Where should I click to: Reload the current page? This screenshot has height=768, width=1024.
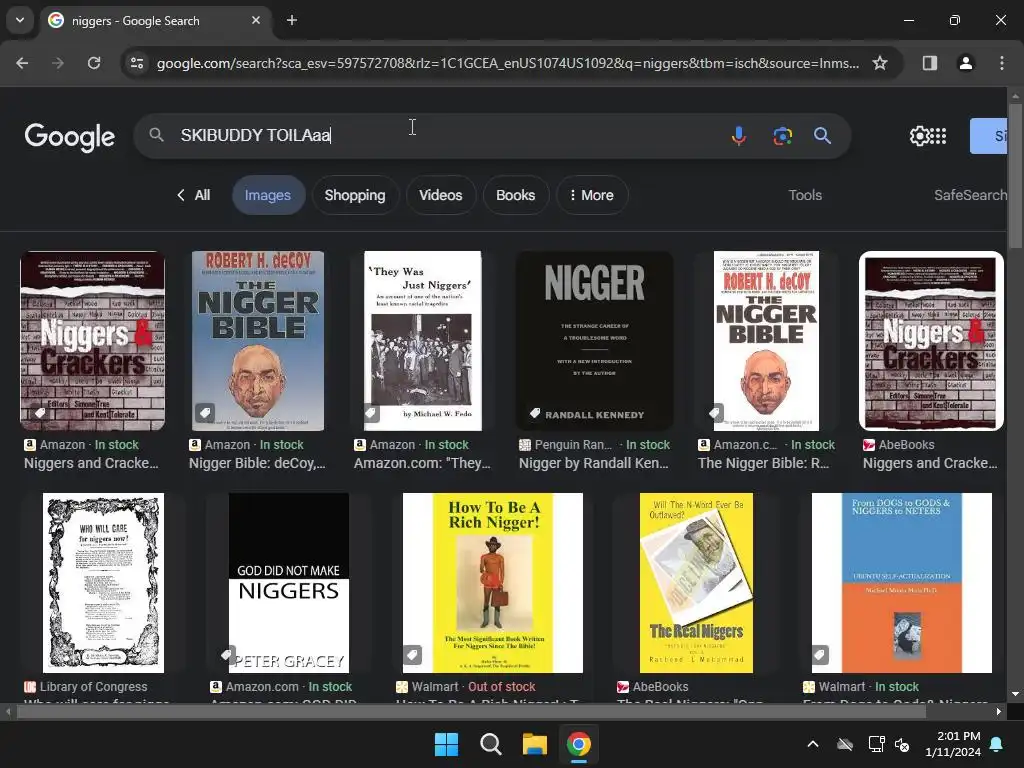(x=94, y=63)
